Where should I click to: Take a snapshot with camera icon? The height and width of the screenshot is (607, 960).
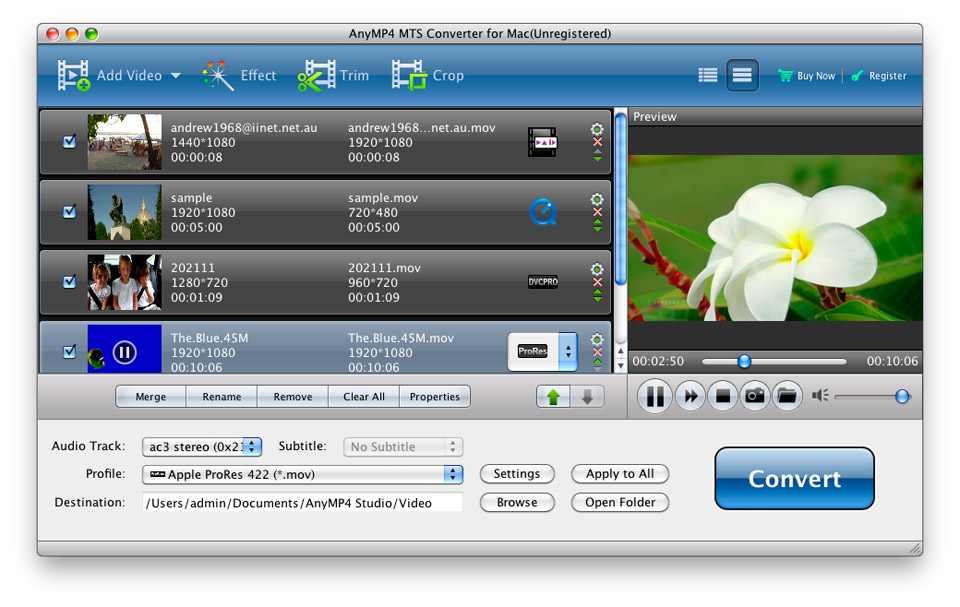[754, 397]
